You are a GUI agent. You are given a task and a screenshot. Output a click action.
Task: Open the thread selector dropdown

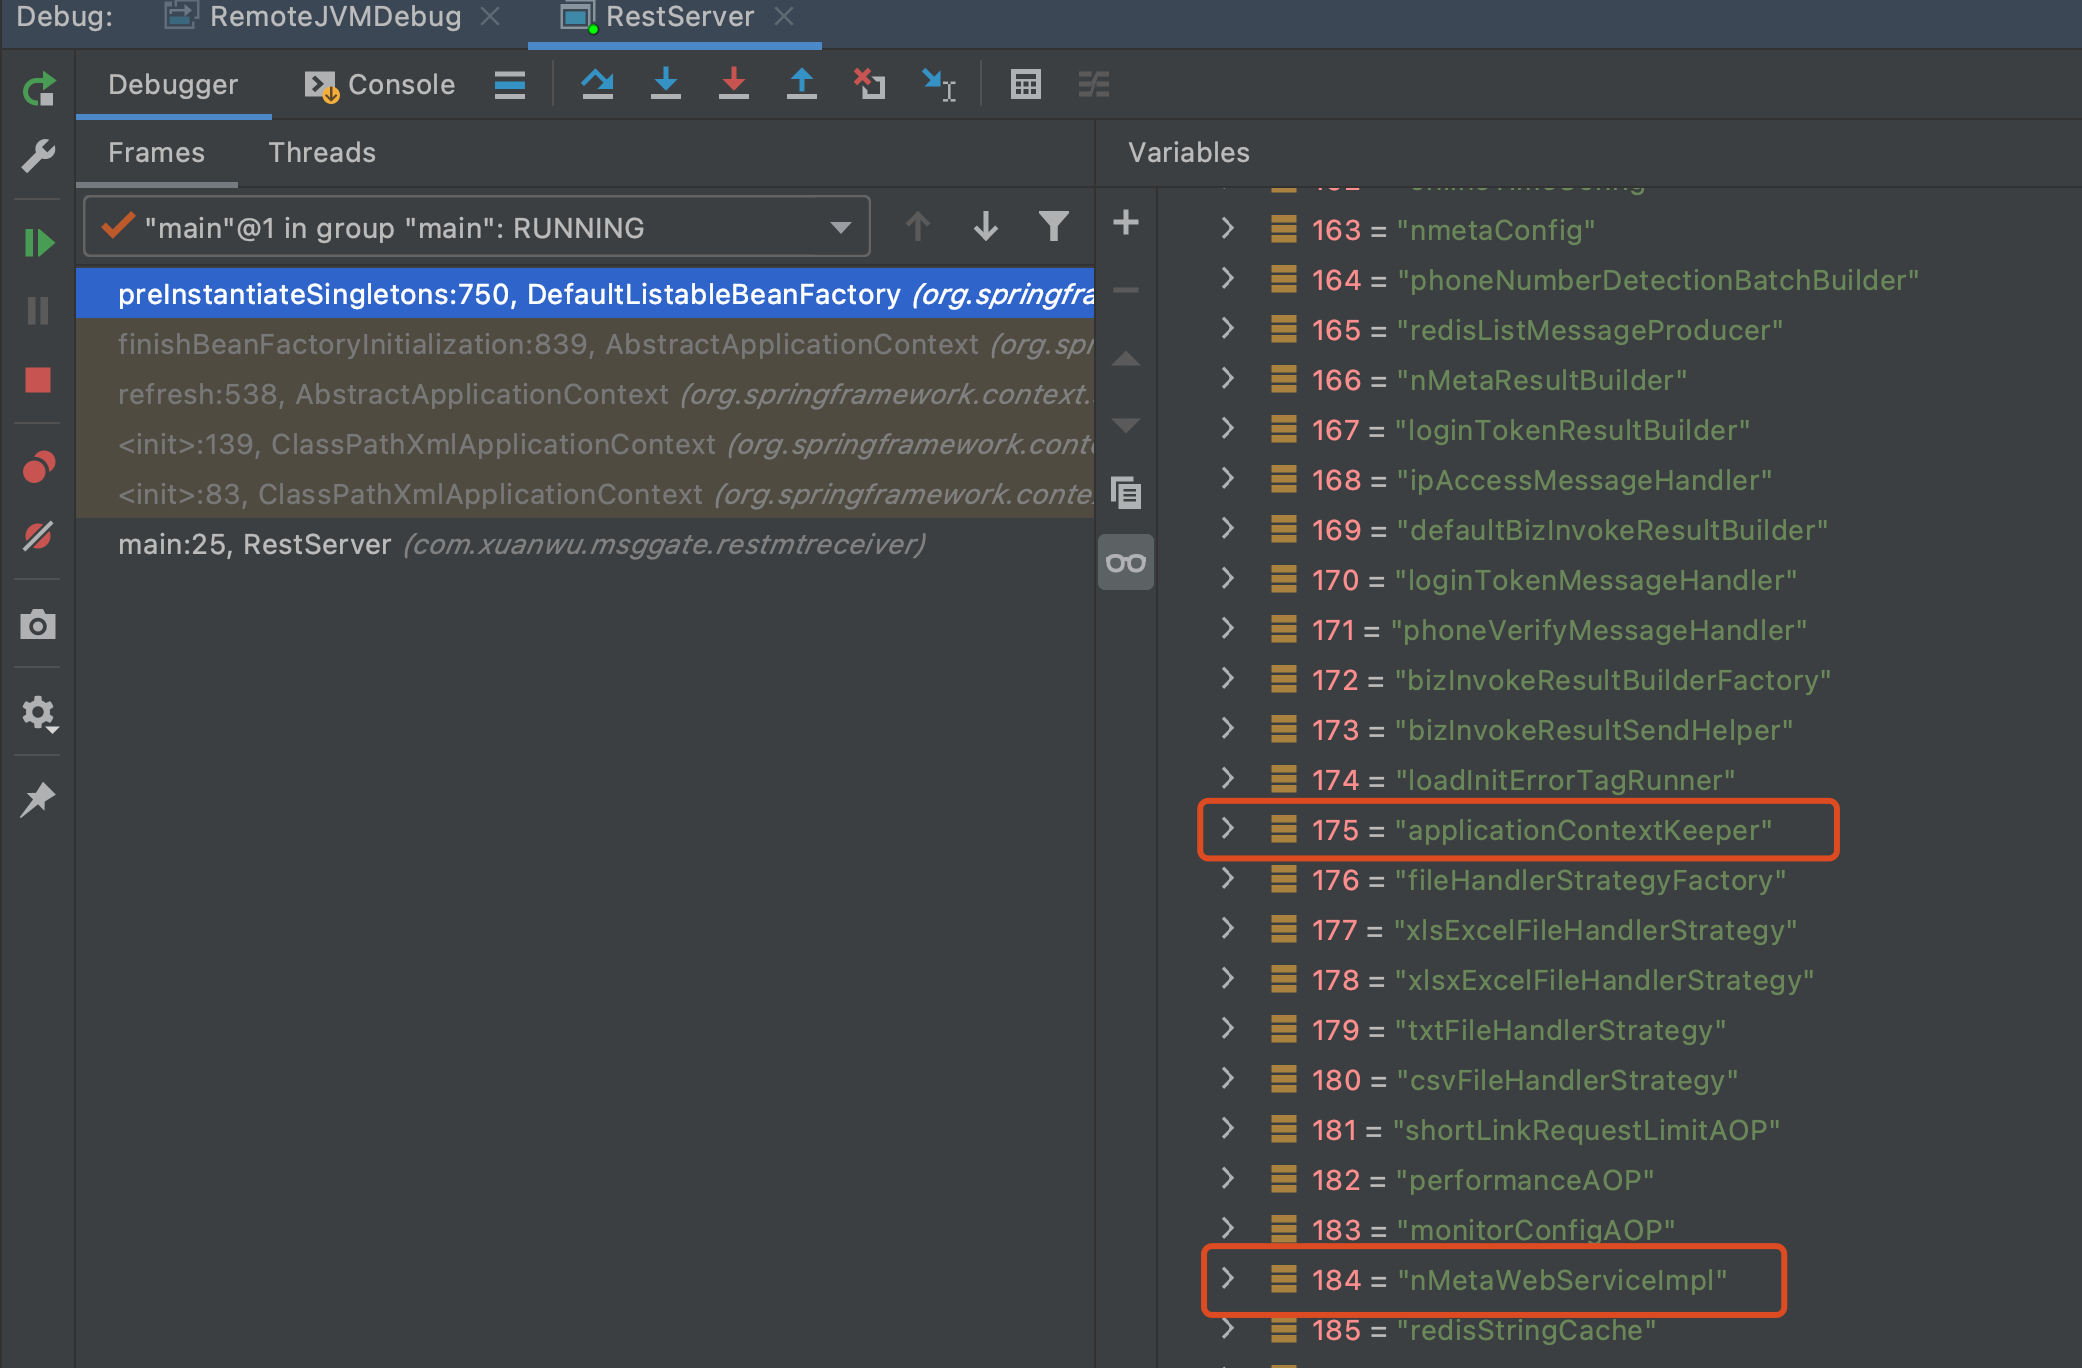pos(477,227)
